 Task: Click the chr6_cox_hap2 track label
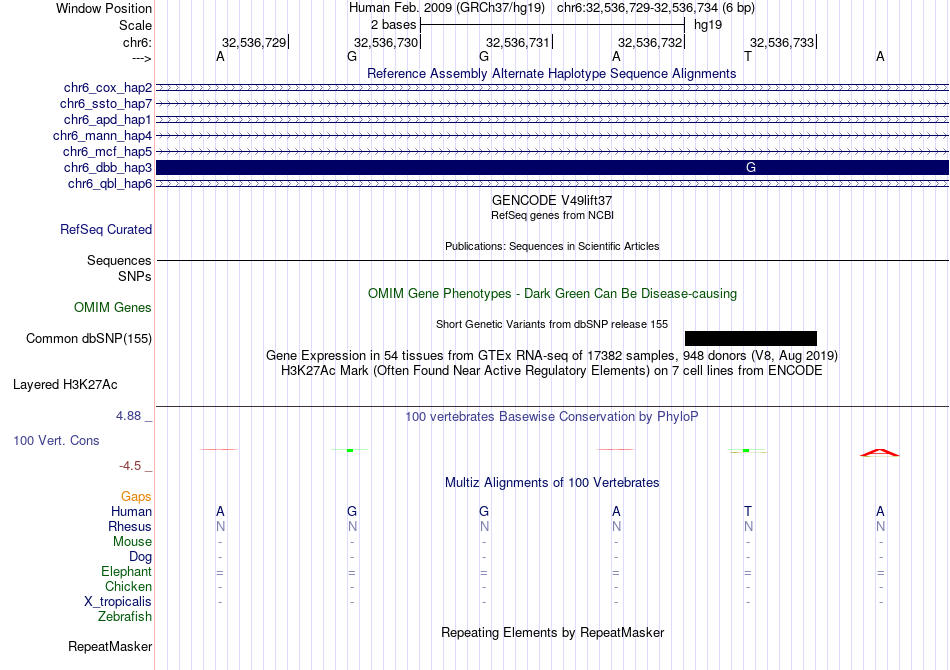pos(108,88)
